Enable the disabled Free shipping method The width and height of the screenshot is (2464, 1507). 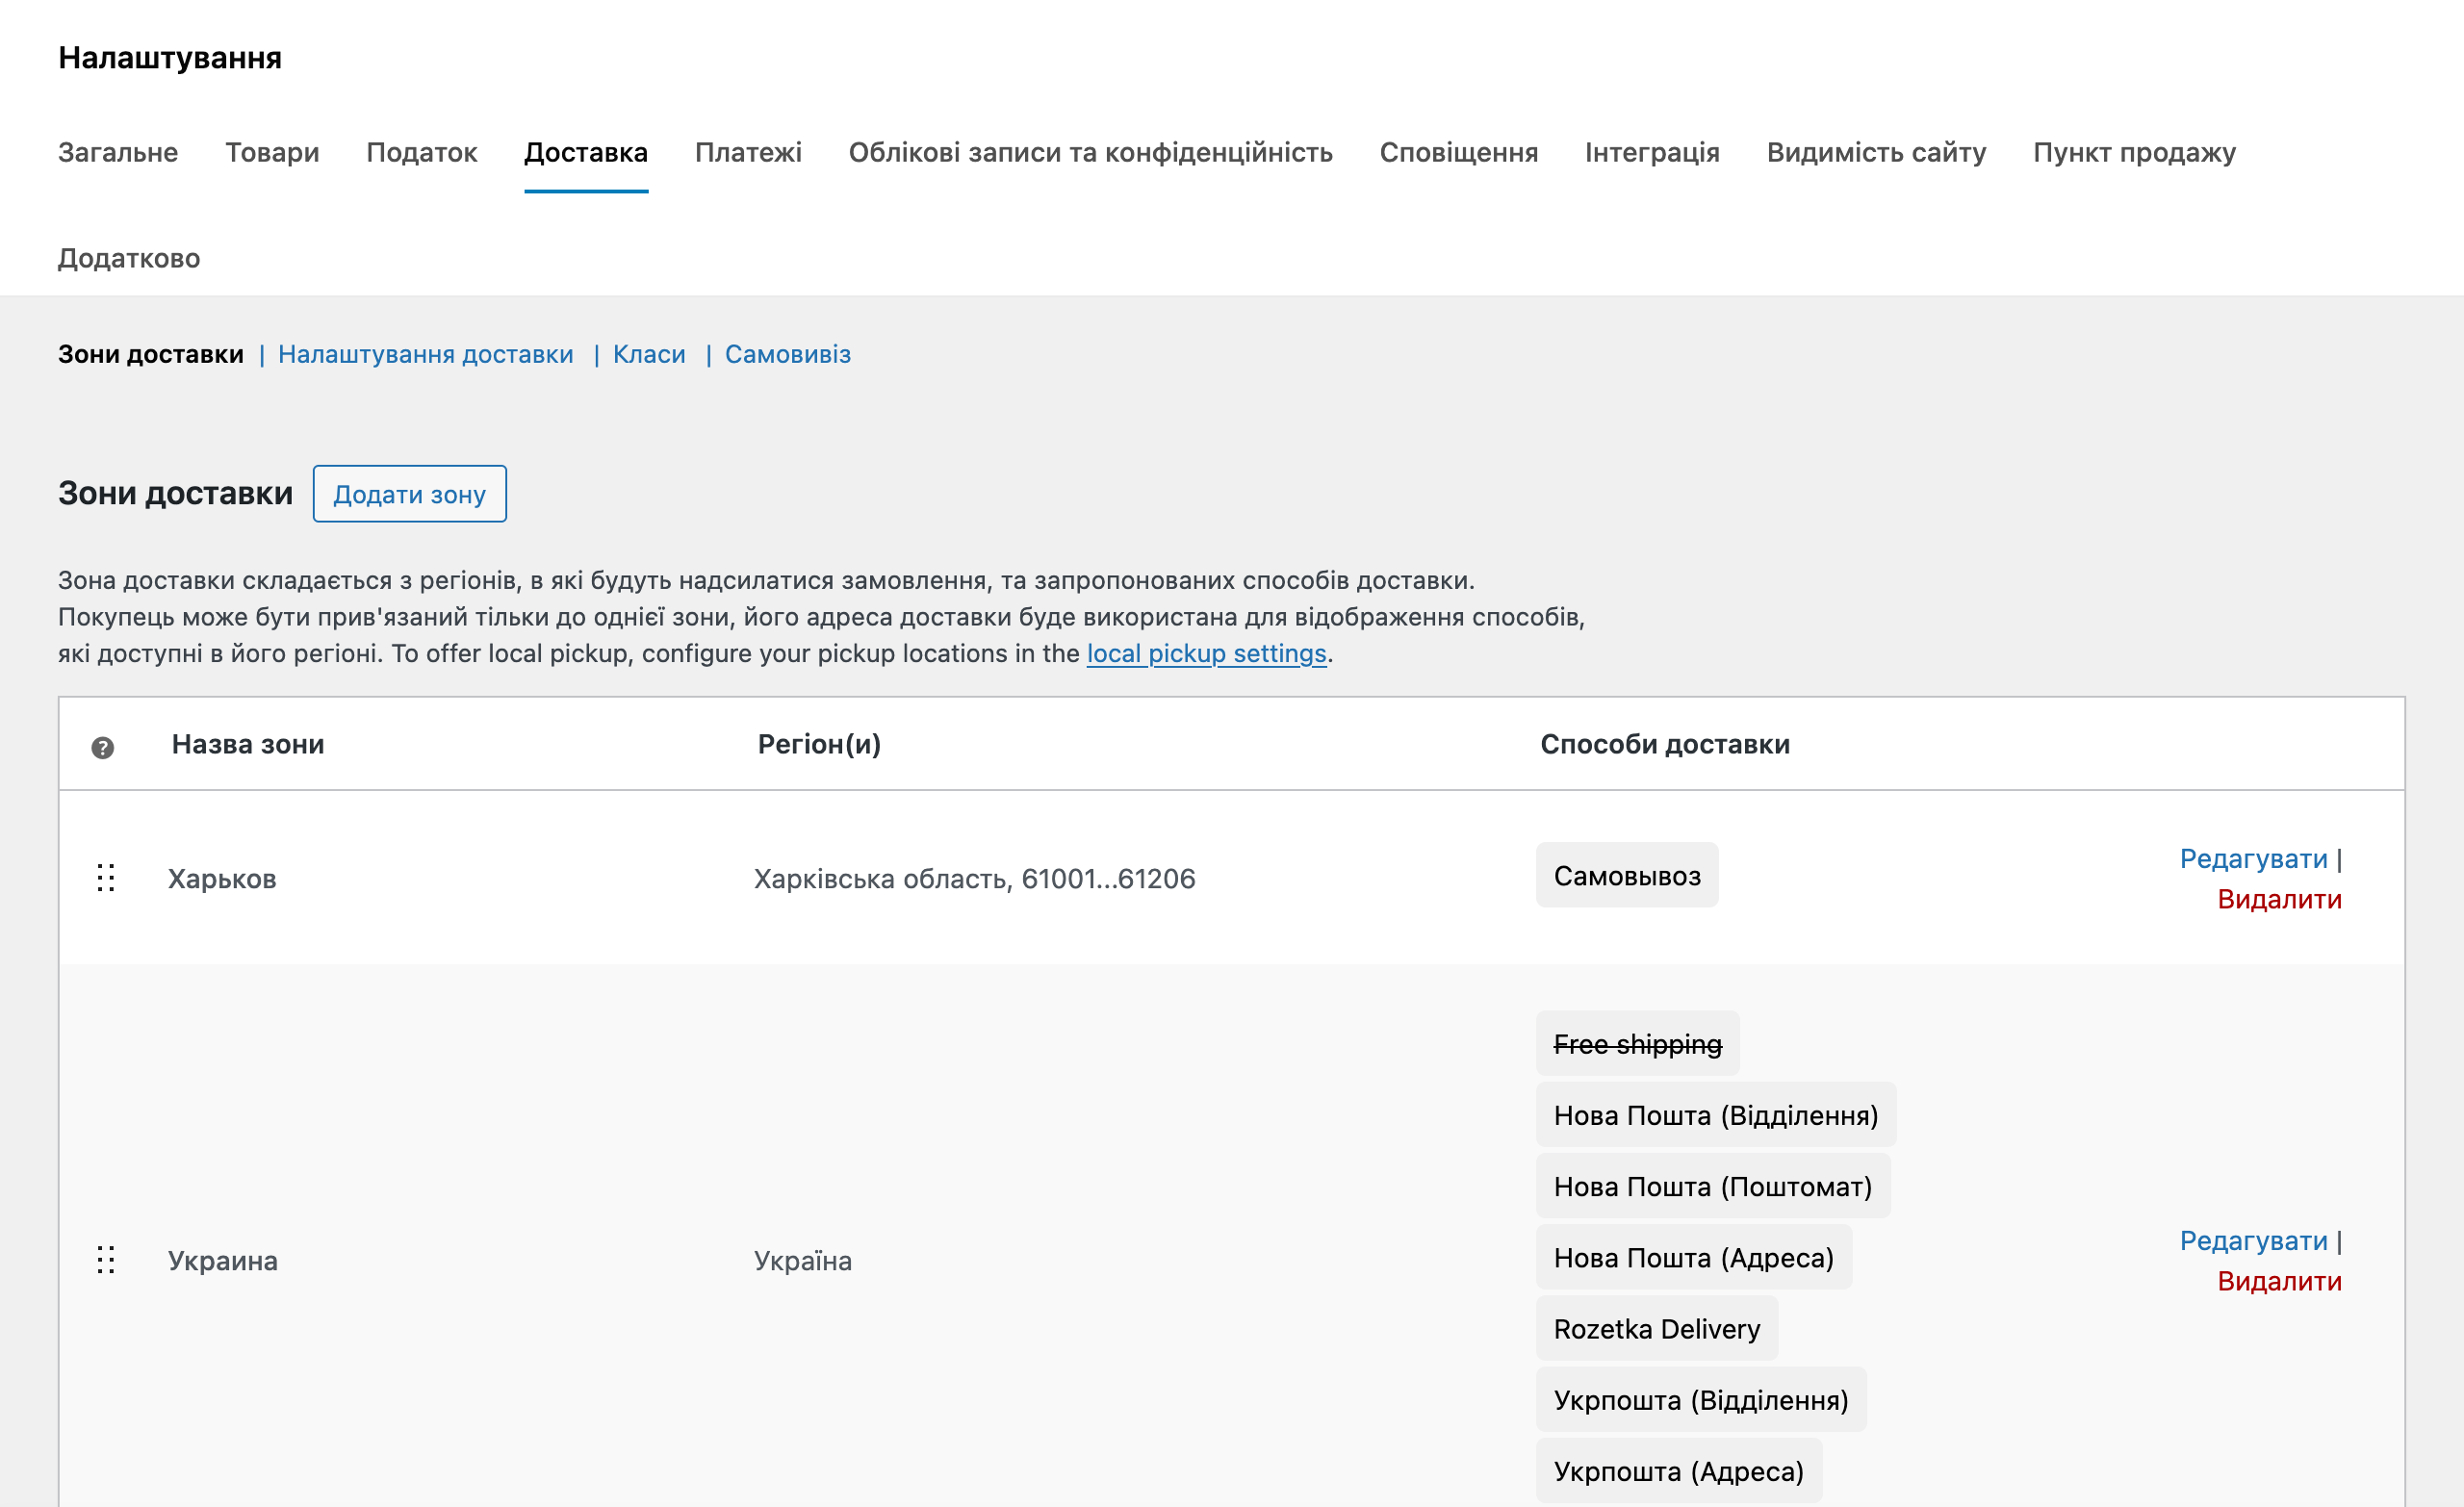1638,1043
